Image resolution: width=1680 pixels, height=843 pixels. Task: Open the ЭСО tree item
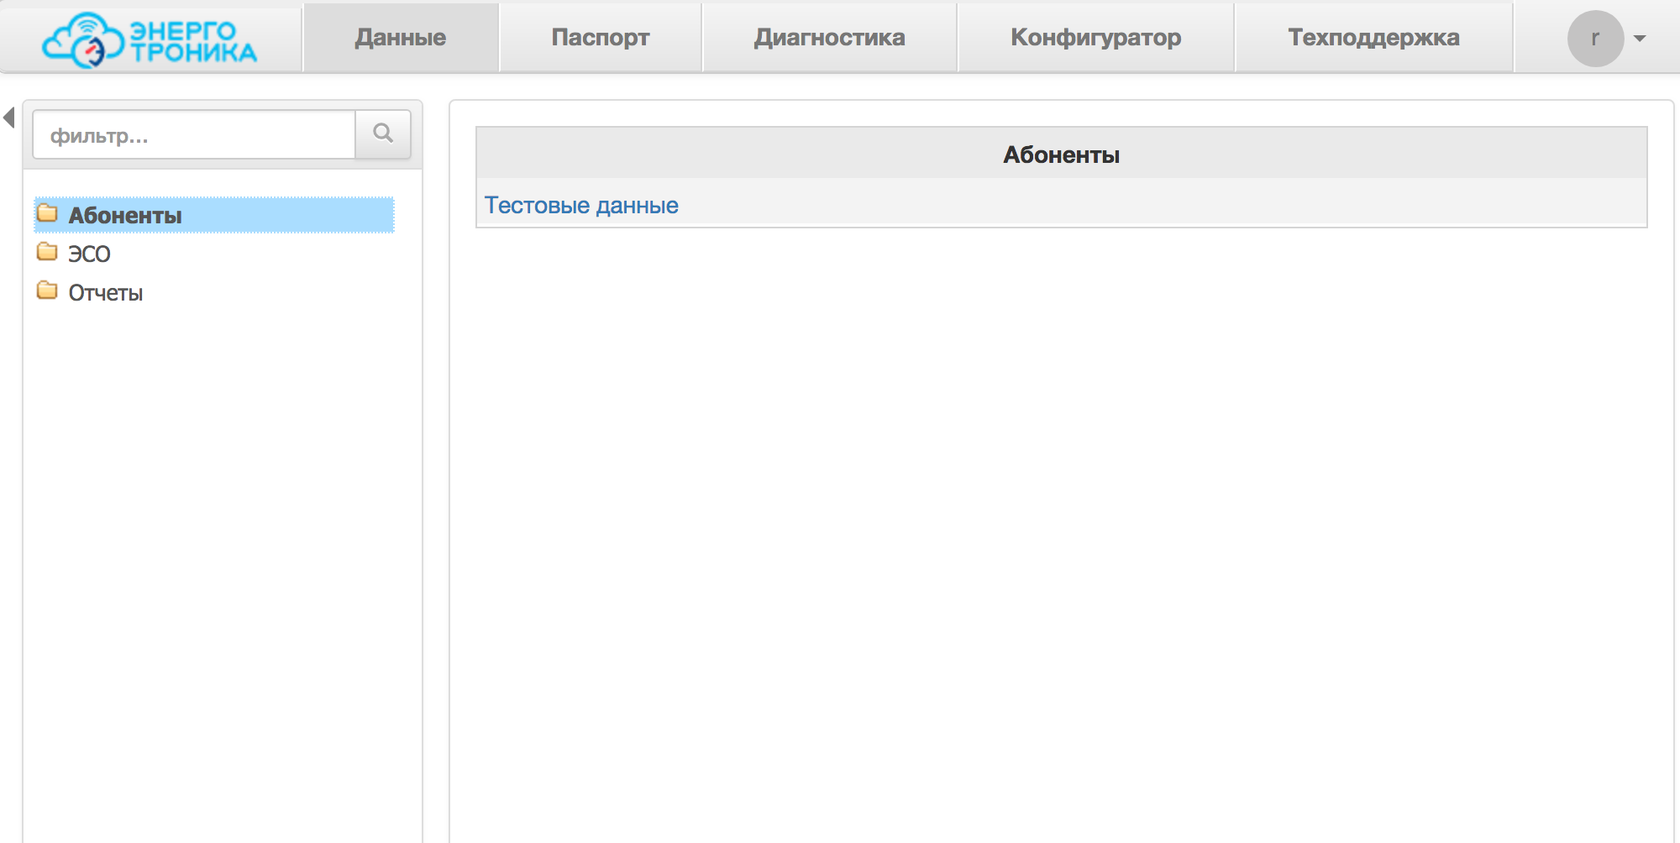[x=89, y=254]
